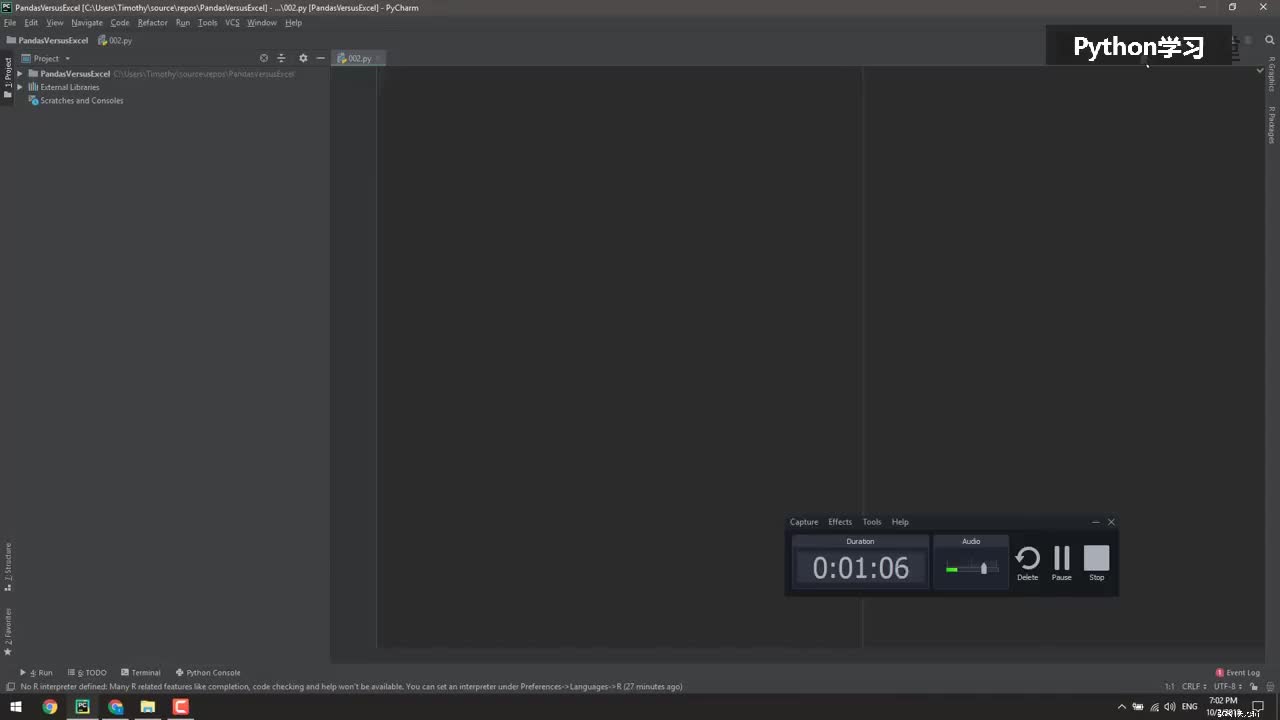Click the tool window quick-access icon in status bar
Image resolution: width=1280 pixels, height=720 pixels.
(x=10, y=687)
